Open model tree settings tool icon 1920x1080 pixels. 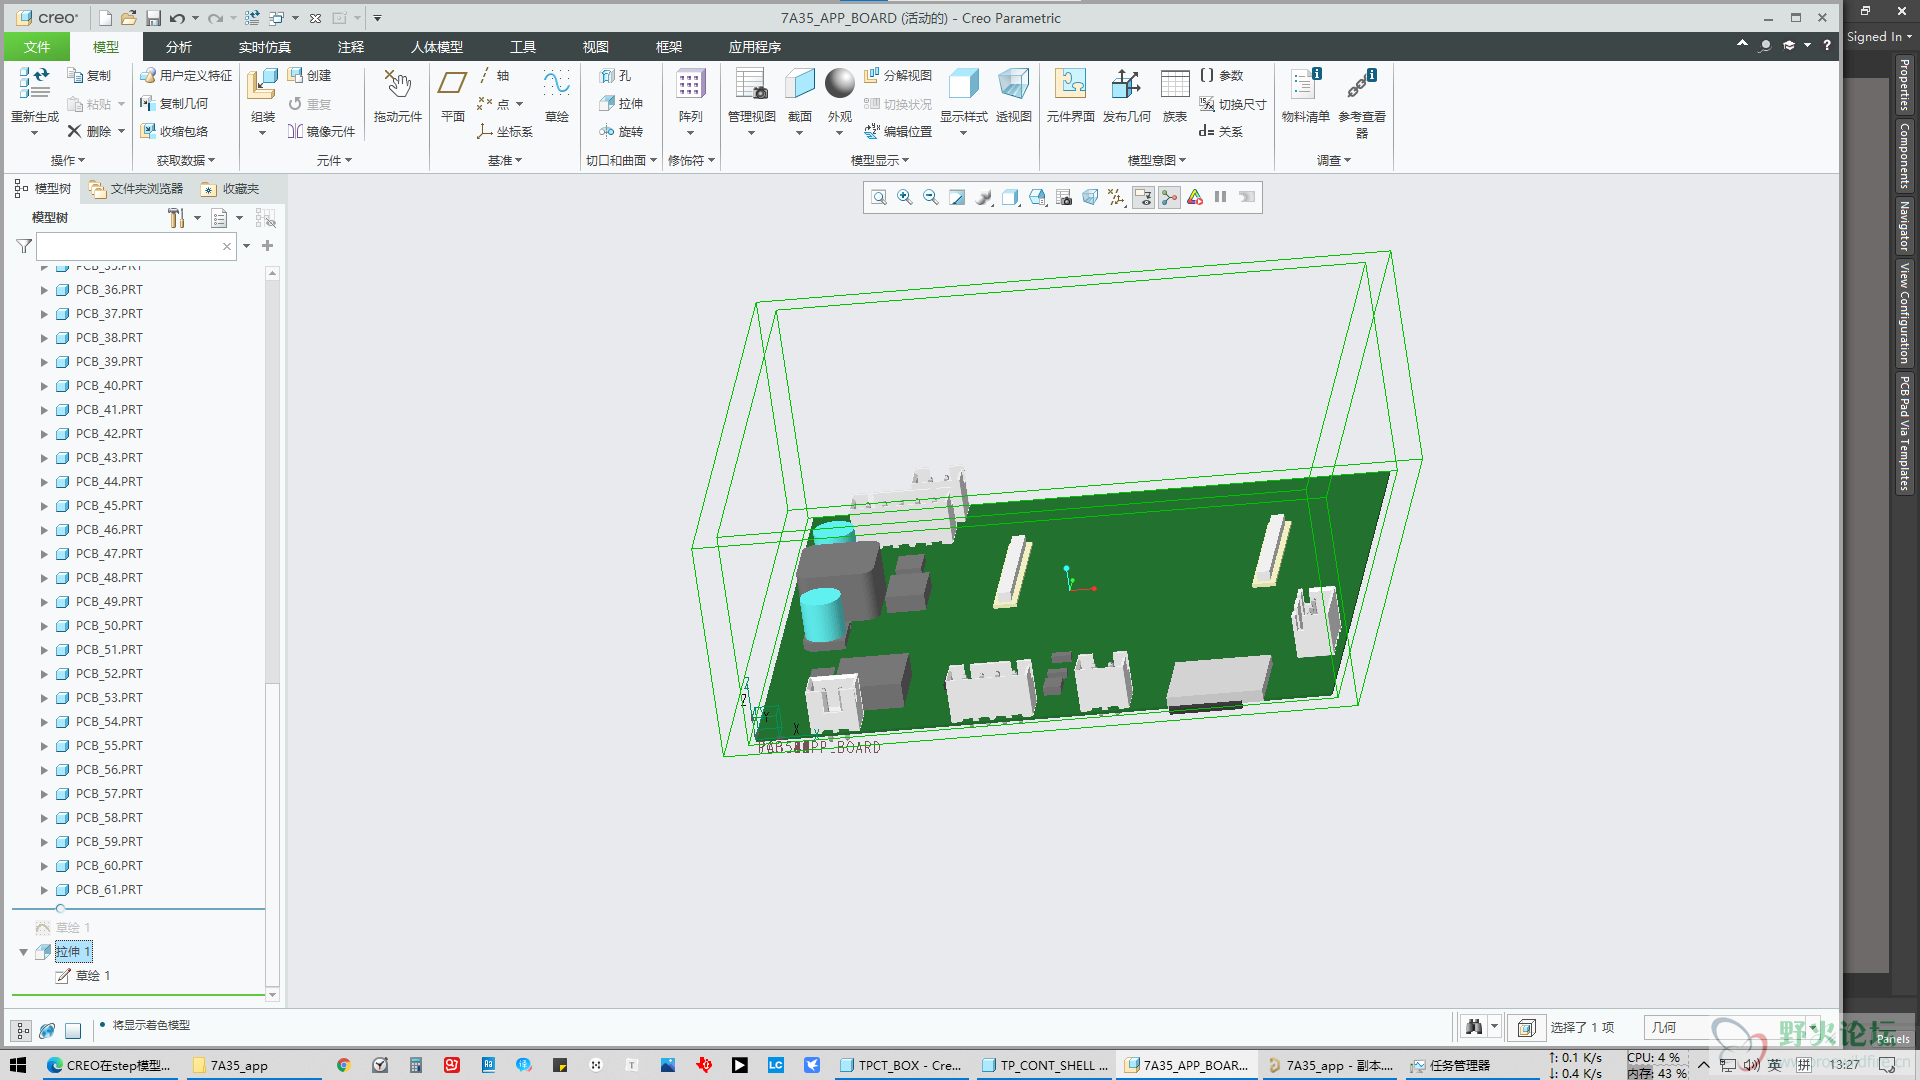pyautogui.click(x=176, y=218)
